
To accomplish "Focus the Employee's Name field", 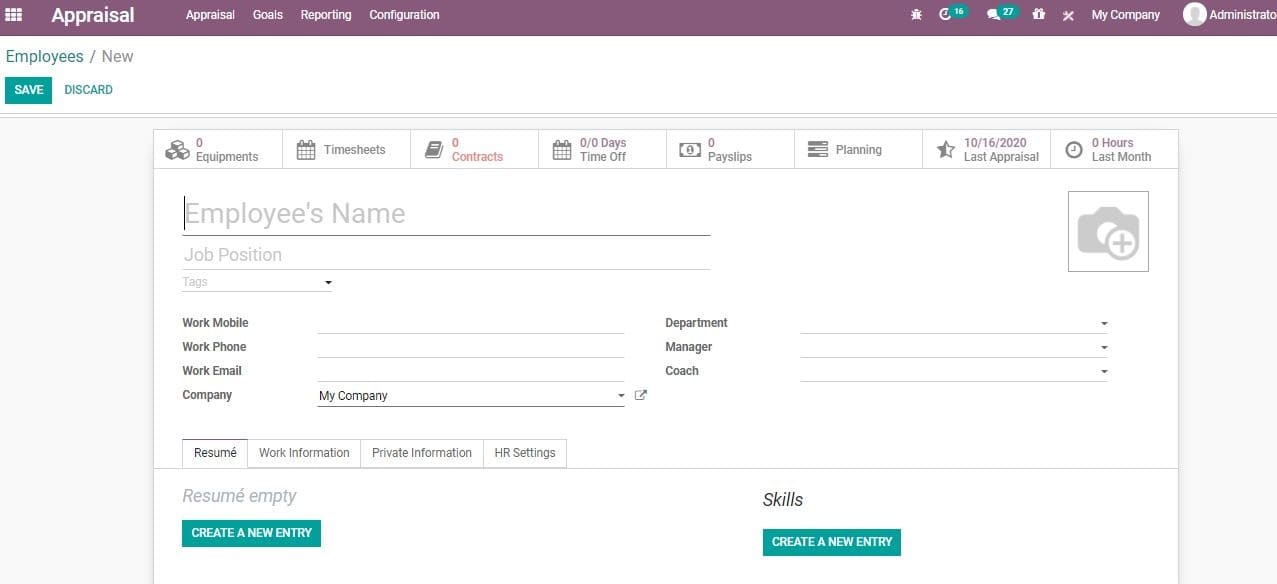I will (446, 214).
